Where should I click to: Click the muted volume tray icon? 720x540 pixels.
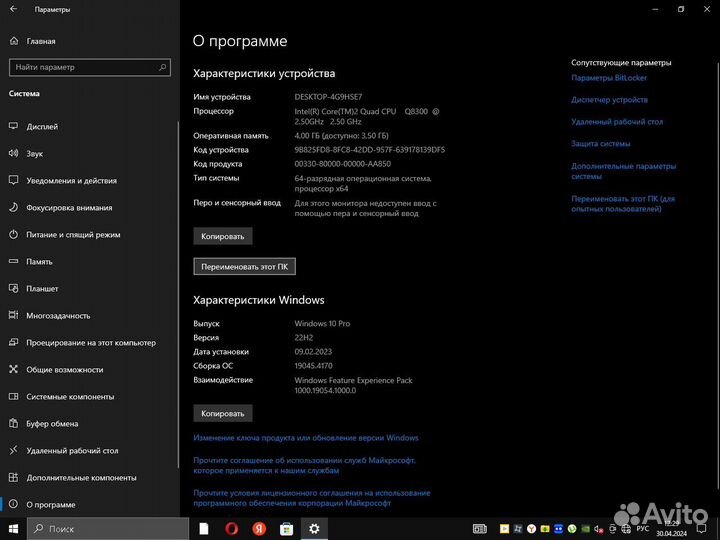pos(598,529)
